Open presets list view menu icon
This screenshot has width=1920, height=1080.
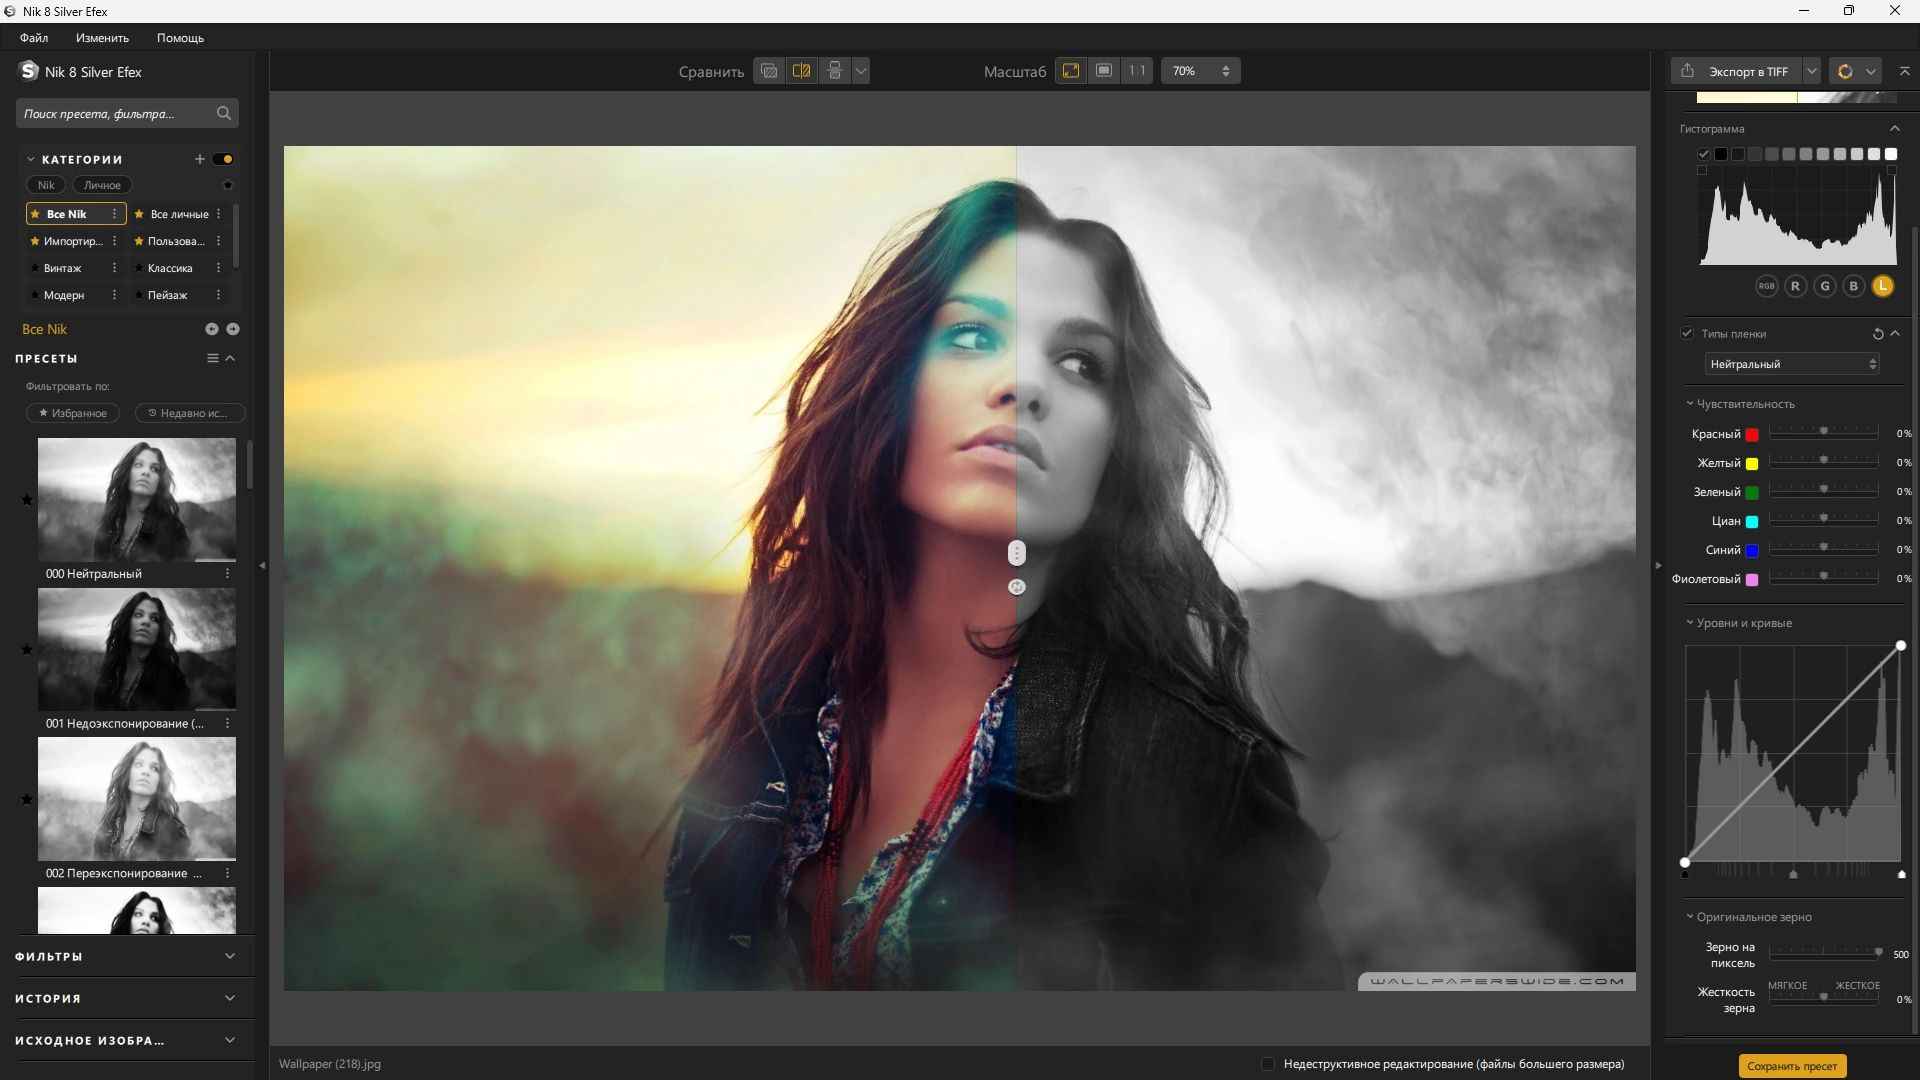click(x=213, y=358)
